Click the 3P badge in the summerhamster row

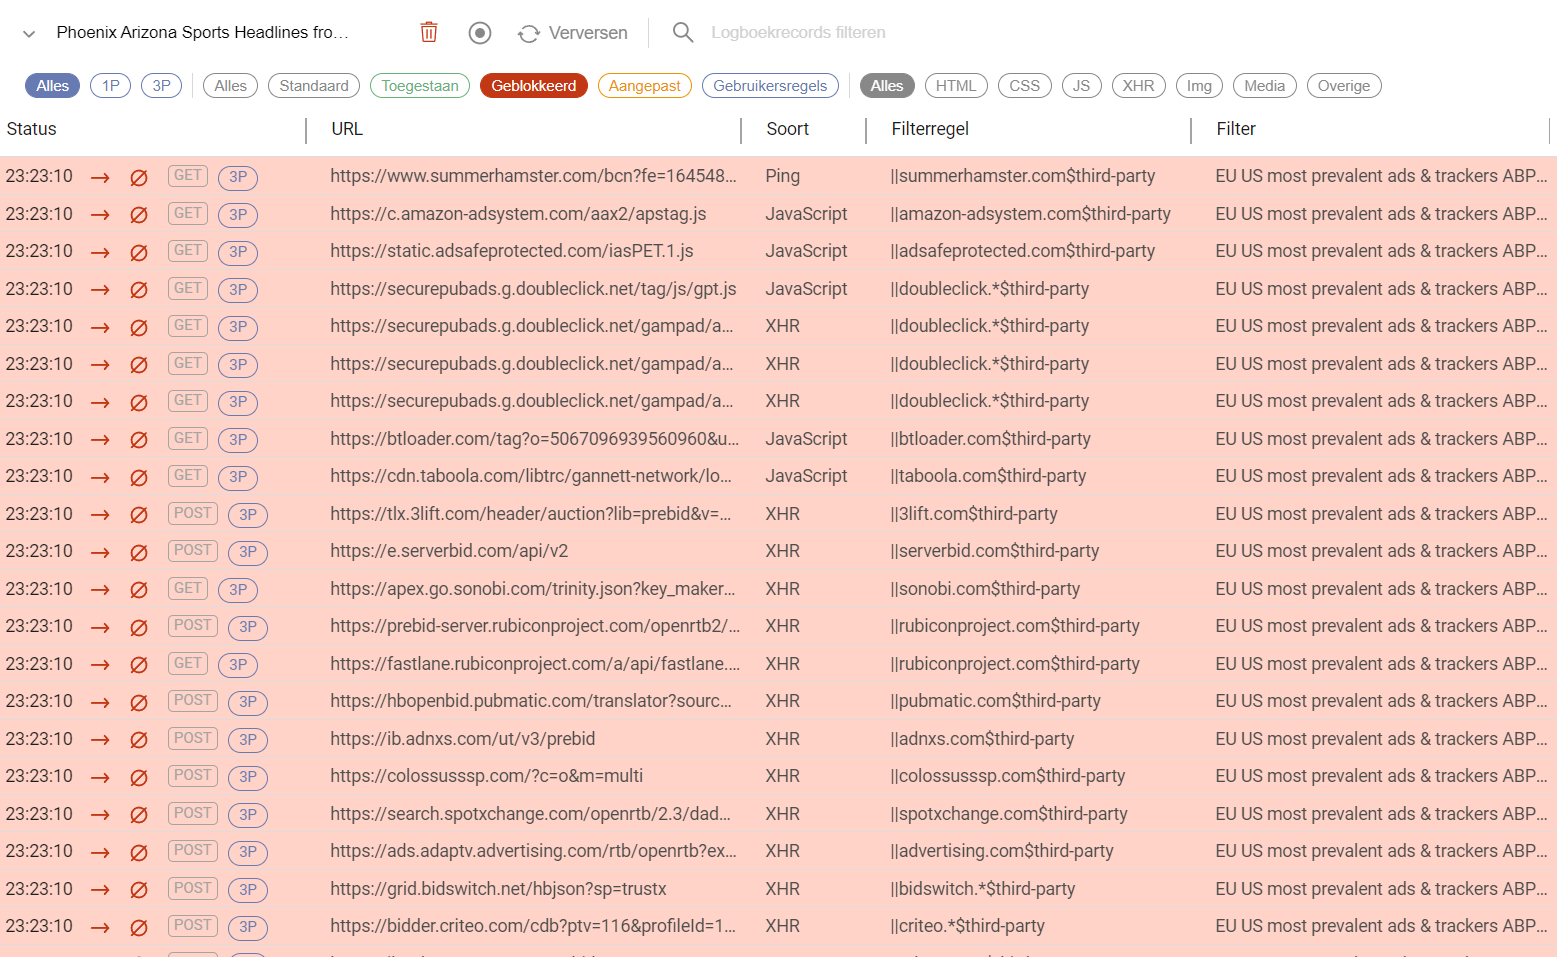pyautogui.click(x=238, y=177)
